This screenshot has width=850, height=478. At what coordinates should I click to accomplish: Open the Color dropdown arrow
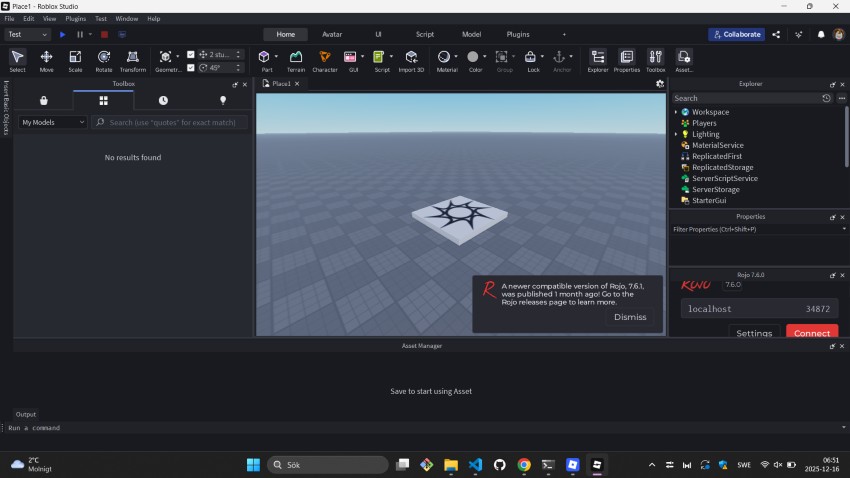(485, 56)
